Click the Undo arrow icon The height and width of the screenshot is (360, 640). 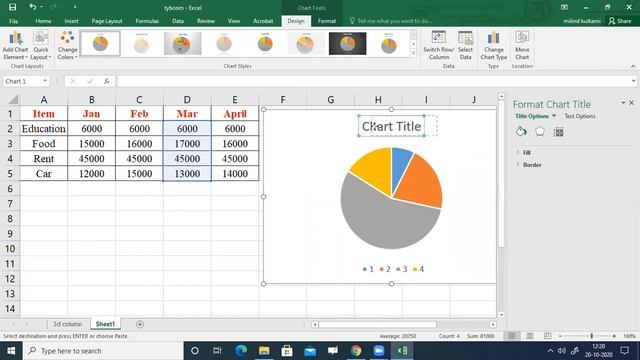(33, 7)
